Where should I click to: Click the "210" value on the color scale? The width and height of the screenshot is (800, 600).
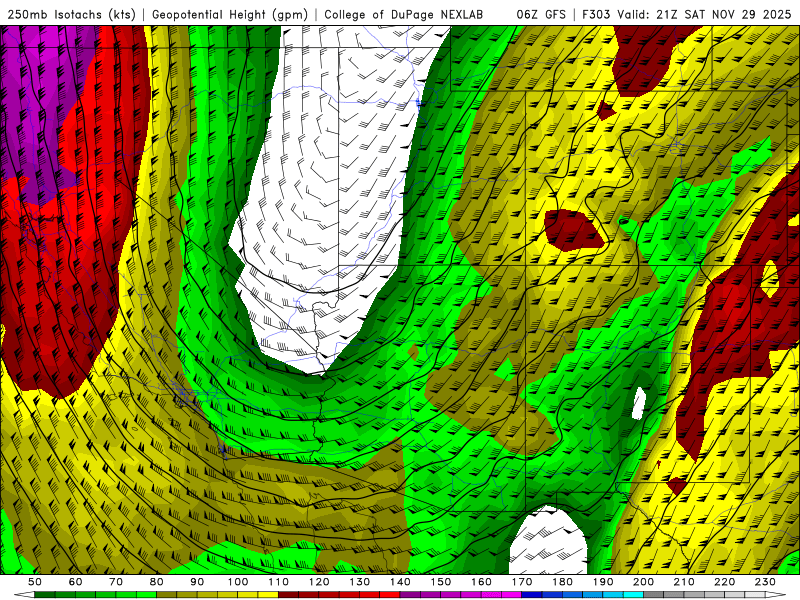pyautogui.click(x=684, y=582)
